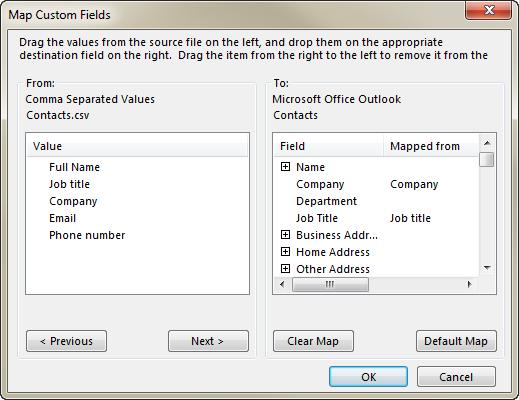Restore the Default Map
The height and width of the screenshot is (400, 519).
(456, 341)
